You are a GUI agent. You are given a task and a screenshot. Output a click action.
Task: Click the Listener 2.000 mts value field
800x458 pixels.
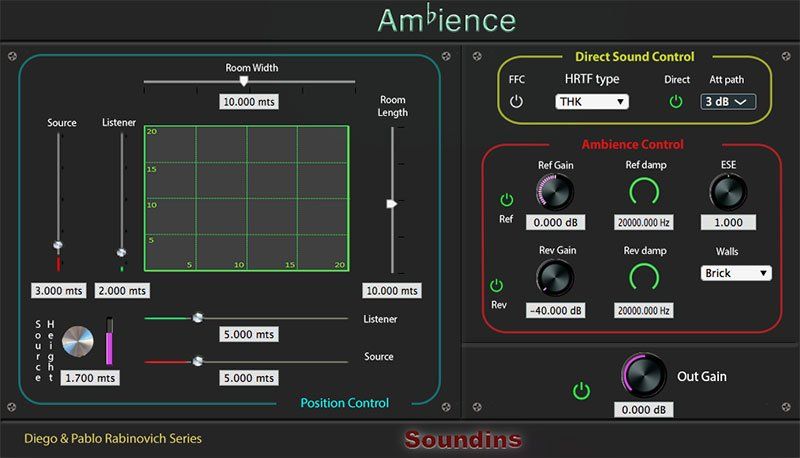(122, 291)
